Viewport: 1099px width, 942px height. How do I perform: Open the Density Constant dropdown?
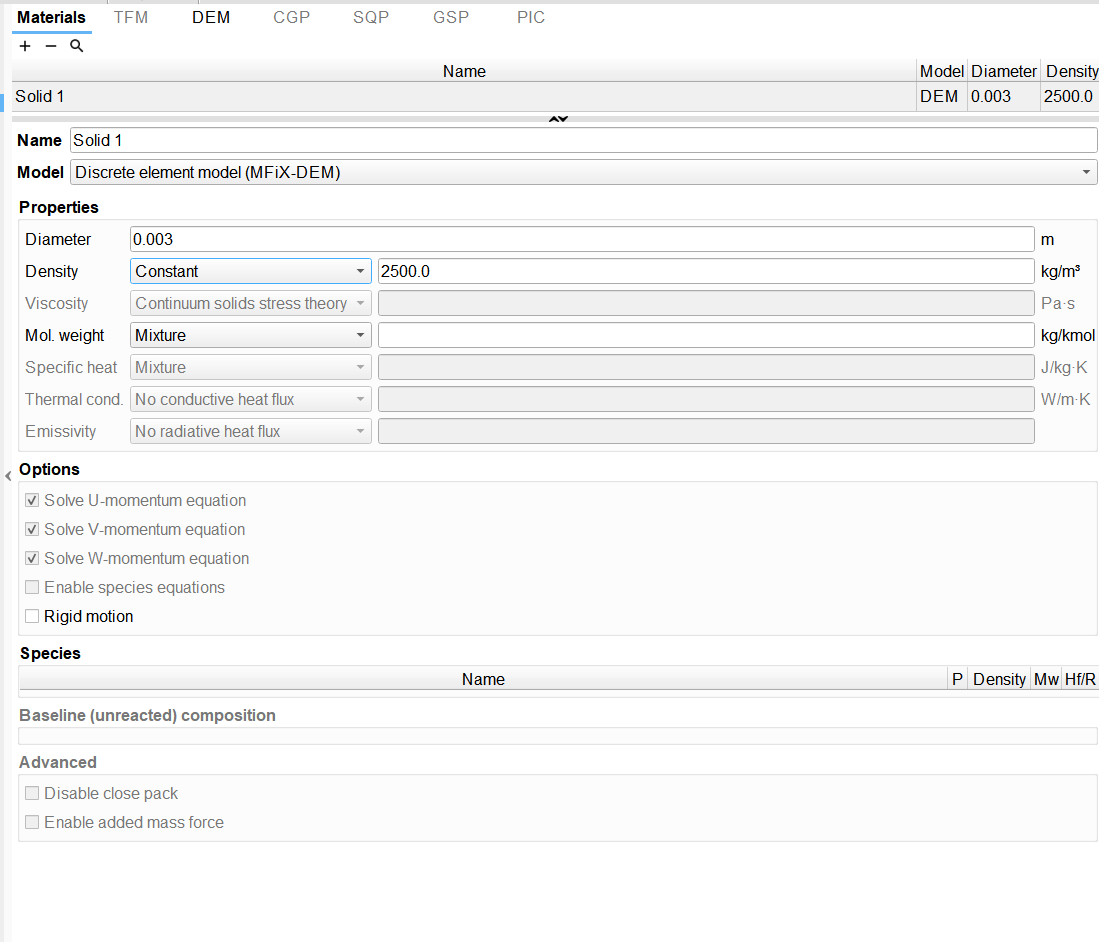(250, 271)
